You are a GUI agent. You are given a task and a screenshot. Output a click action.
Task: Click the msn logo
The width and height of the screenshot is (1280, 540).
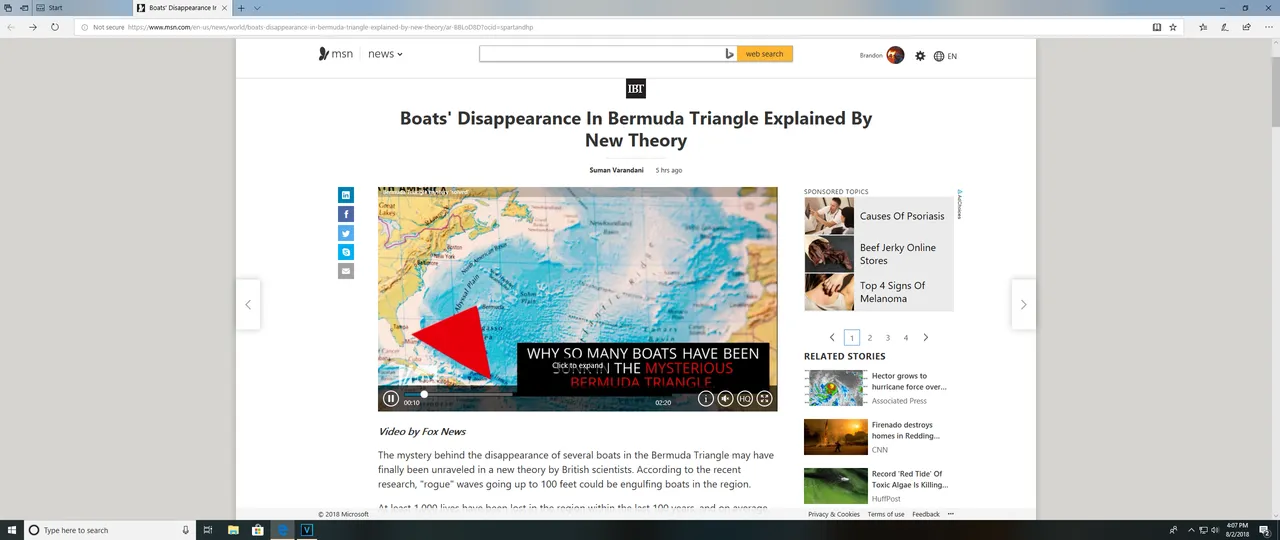[x=336, y=54]
